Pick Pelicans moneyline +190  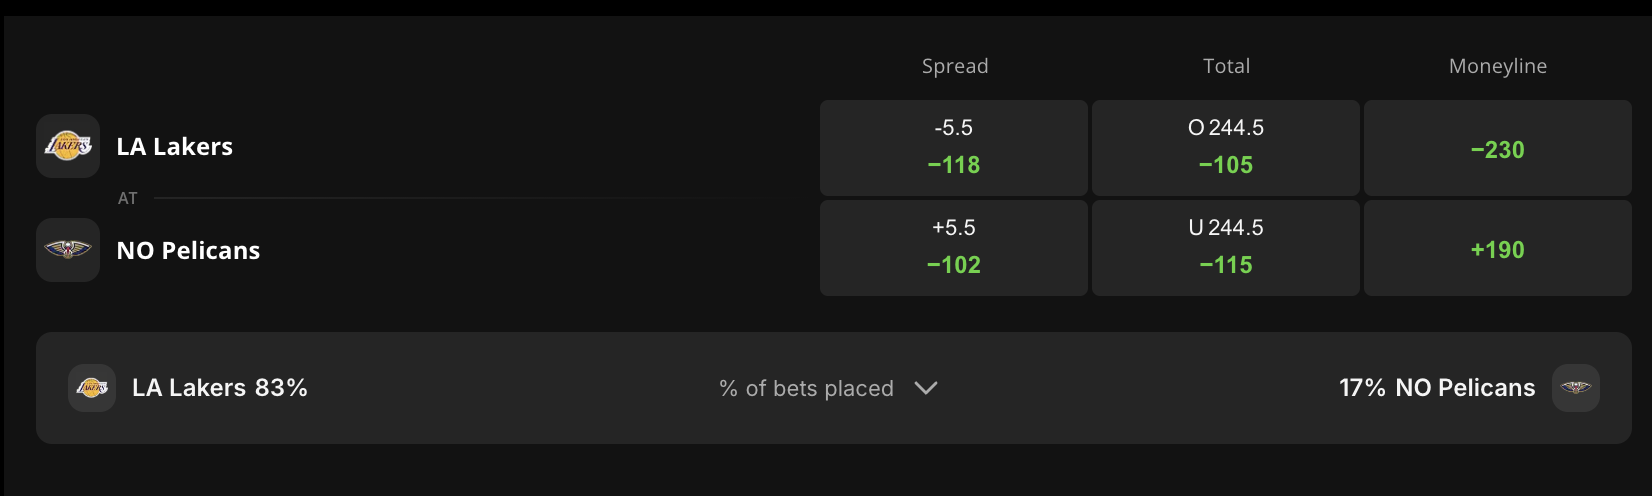pyautogui.click(x=1497, y=248)
